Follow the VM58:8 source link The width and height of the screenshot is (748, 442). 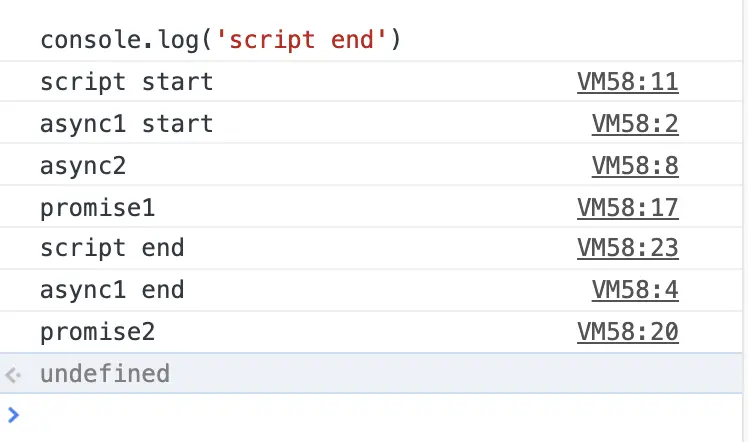[635, 165]
